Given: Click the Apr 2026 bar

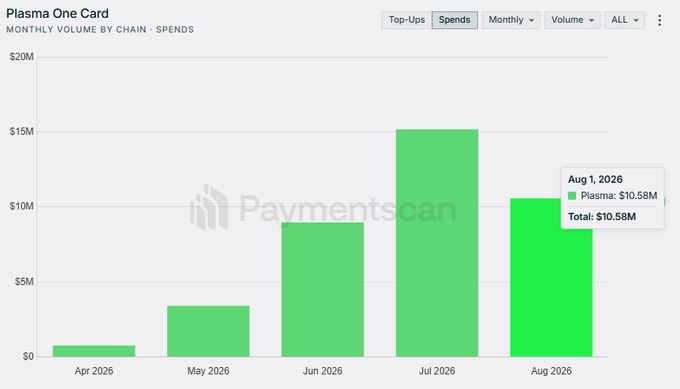Looking at the screenshot, I should coord(94,351).
